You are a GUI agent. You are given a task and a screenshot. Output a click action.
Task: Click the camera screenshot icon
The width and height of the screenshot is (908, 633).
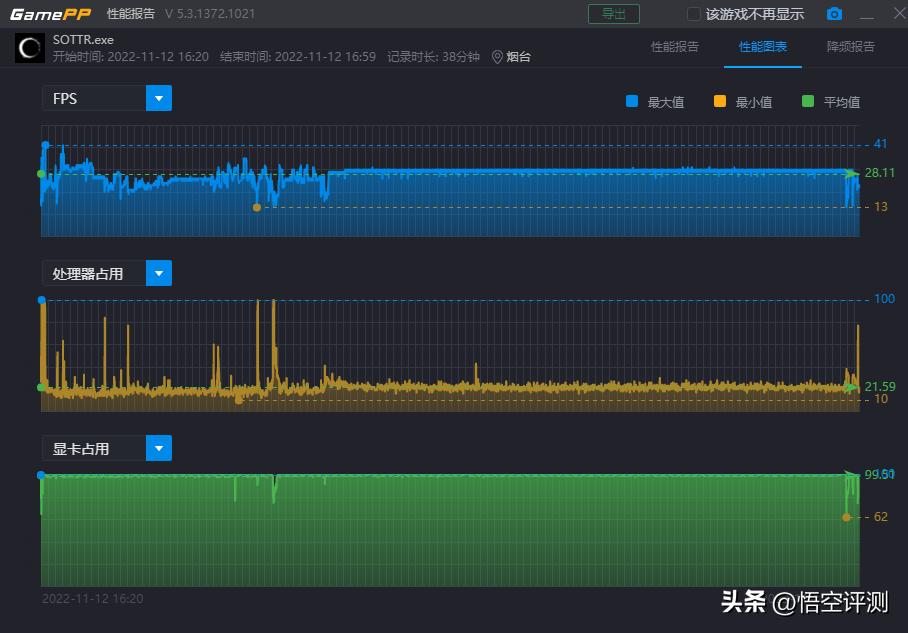(x=835, y=14)
